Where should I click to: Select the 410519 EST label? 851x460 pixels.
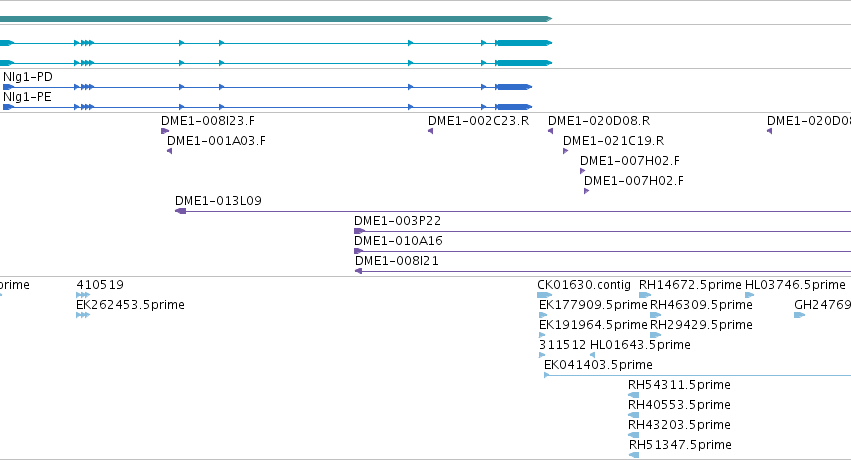click(x=100, y=285)
